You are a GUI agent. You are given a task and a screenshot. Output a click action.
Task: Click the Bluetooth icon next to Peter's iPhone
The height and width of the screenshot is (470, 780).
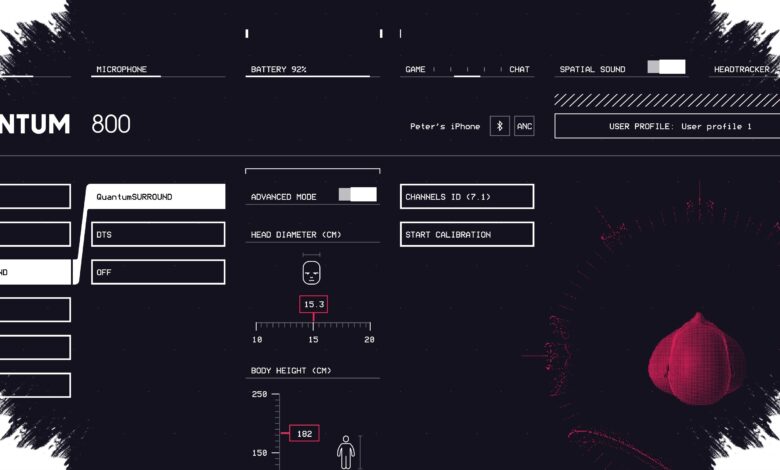click(x=499, y=126)
